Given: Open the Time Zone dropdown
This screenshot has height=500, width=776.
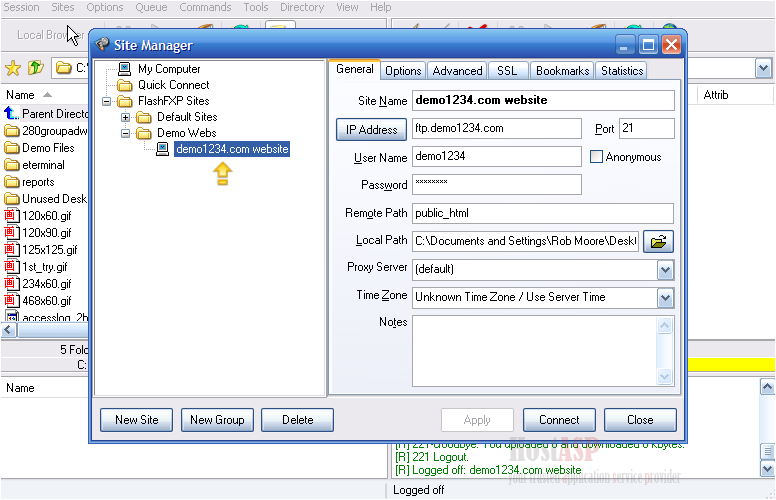Looking at the screenshot, I should point(666,298).
